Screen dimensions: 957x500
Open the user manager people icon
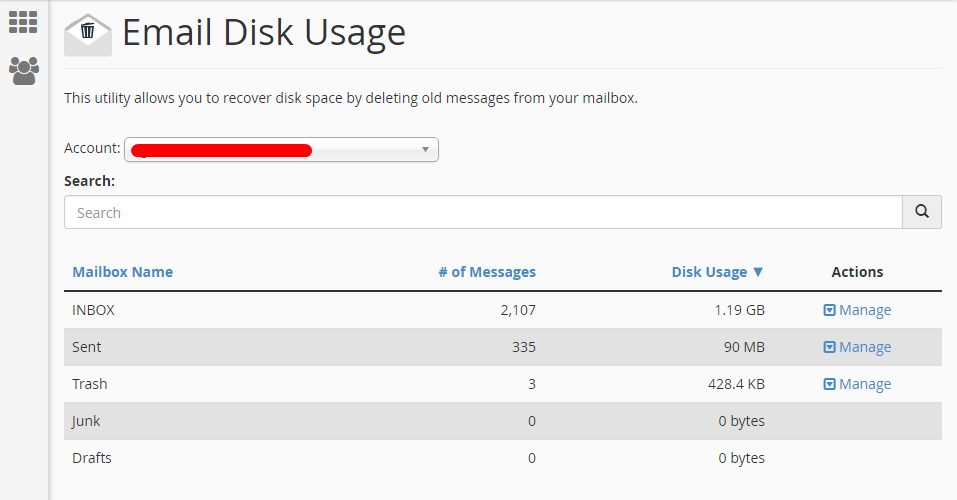(23, 70)
